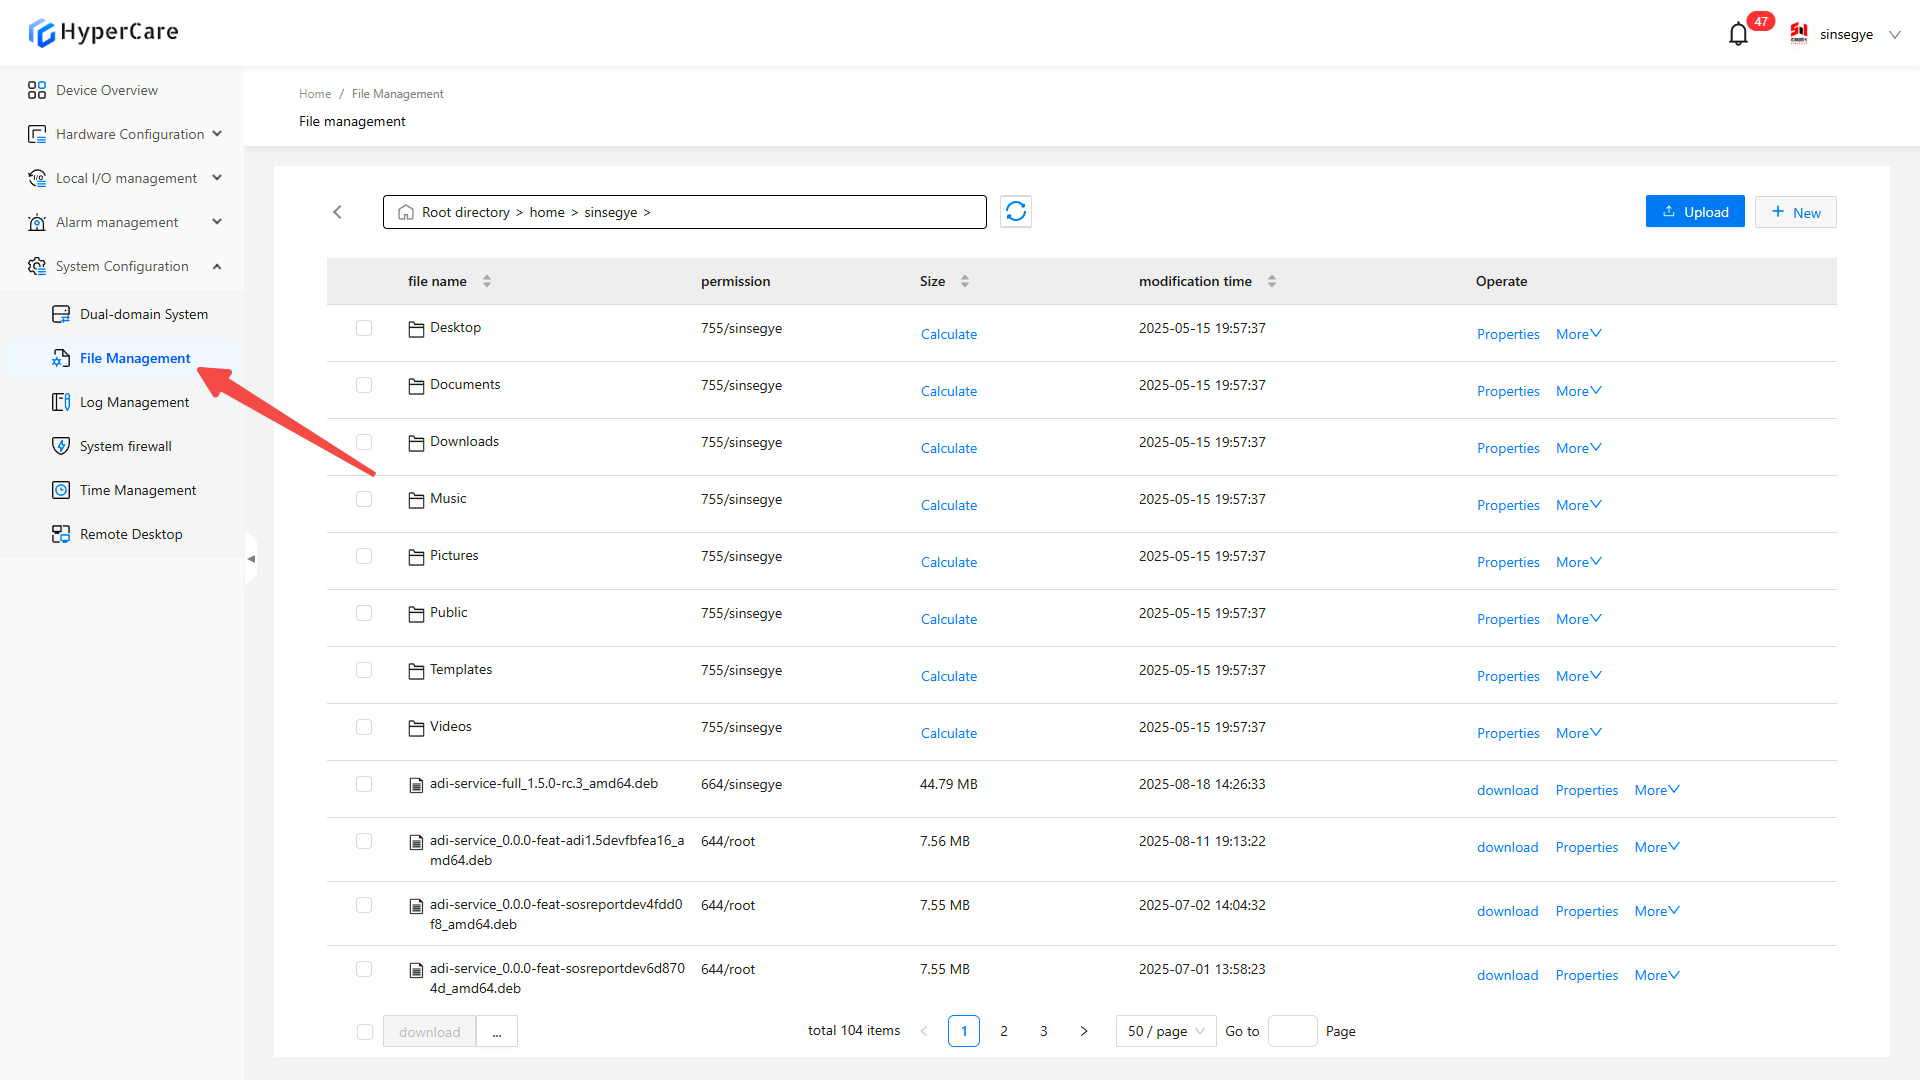Check the Desktop folder checkbox
Viewport: 1920px width, 1080px height.
pos(364,328)
